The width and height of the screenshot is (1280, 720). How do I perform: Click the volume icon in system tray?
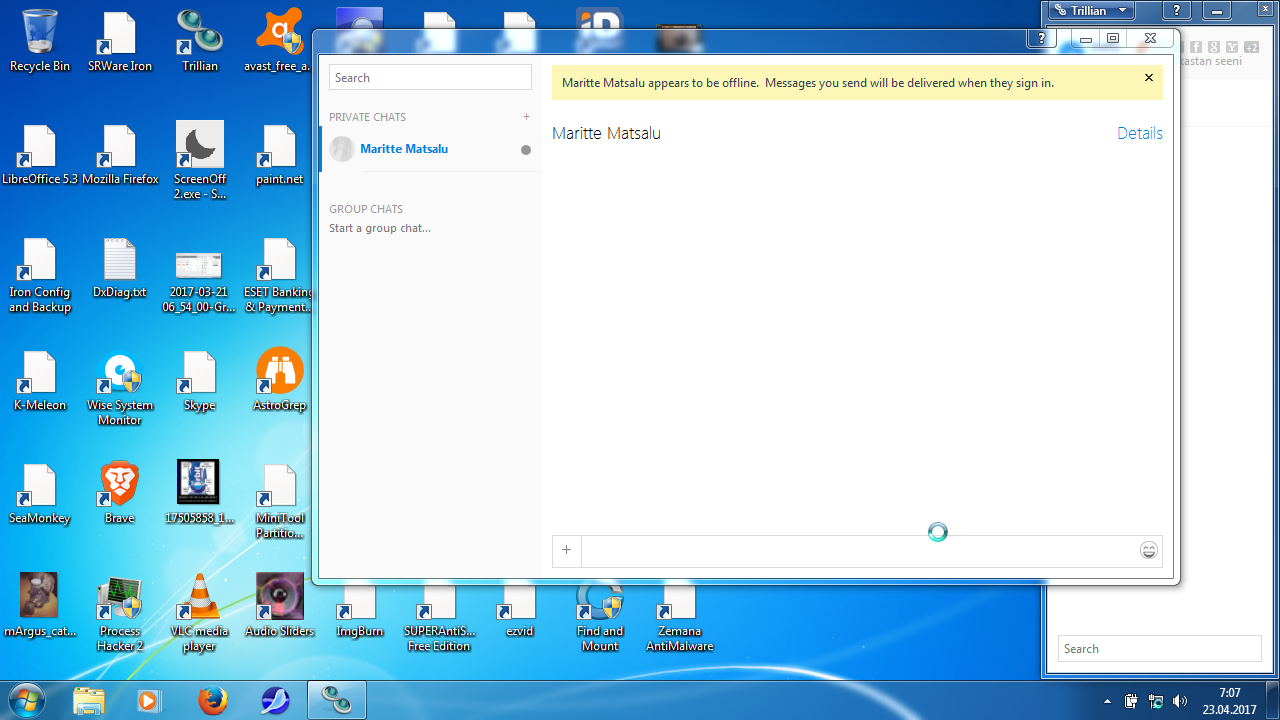click(x=1180, y=701)
